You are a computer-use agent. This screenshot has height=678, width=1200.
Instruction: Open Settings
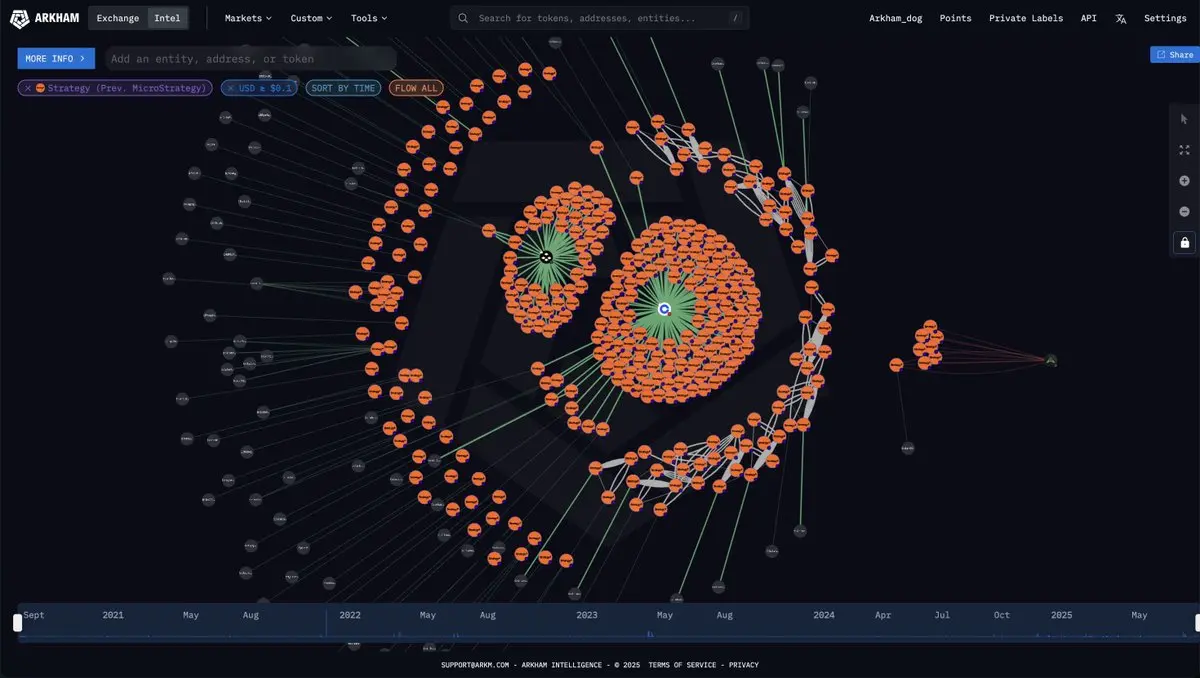pos(1165,18)
